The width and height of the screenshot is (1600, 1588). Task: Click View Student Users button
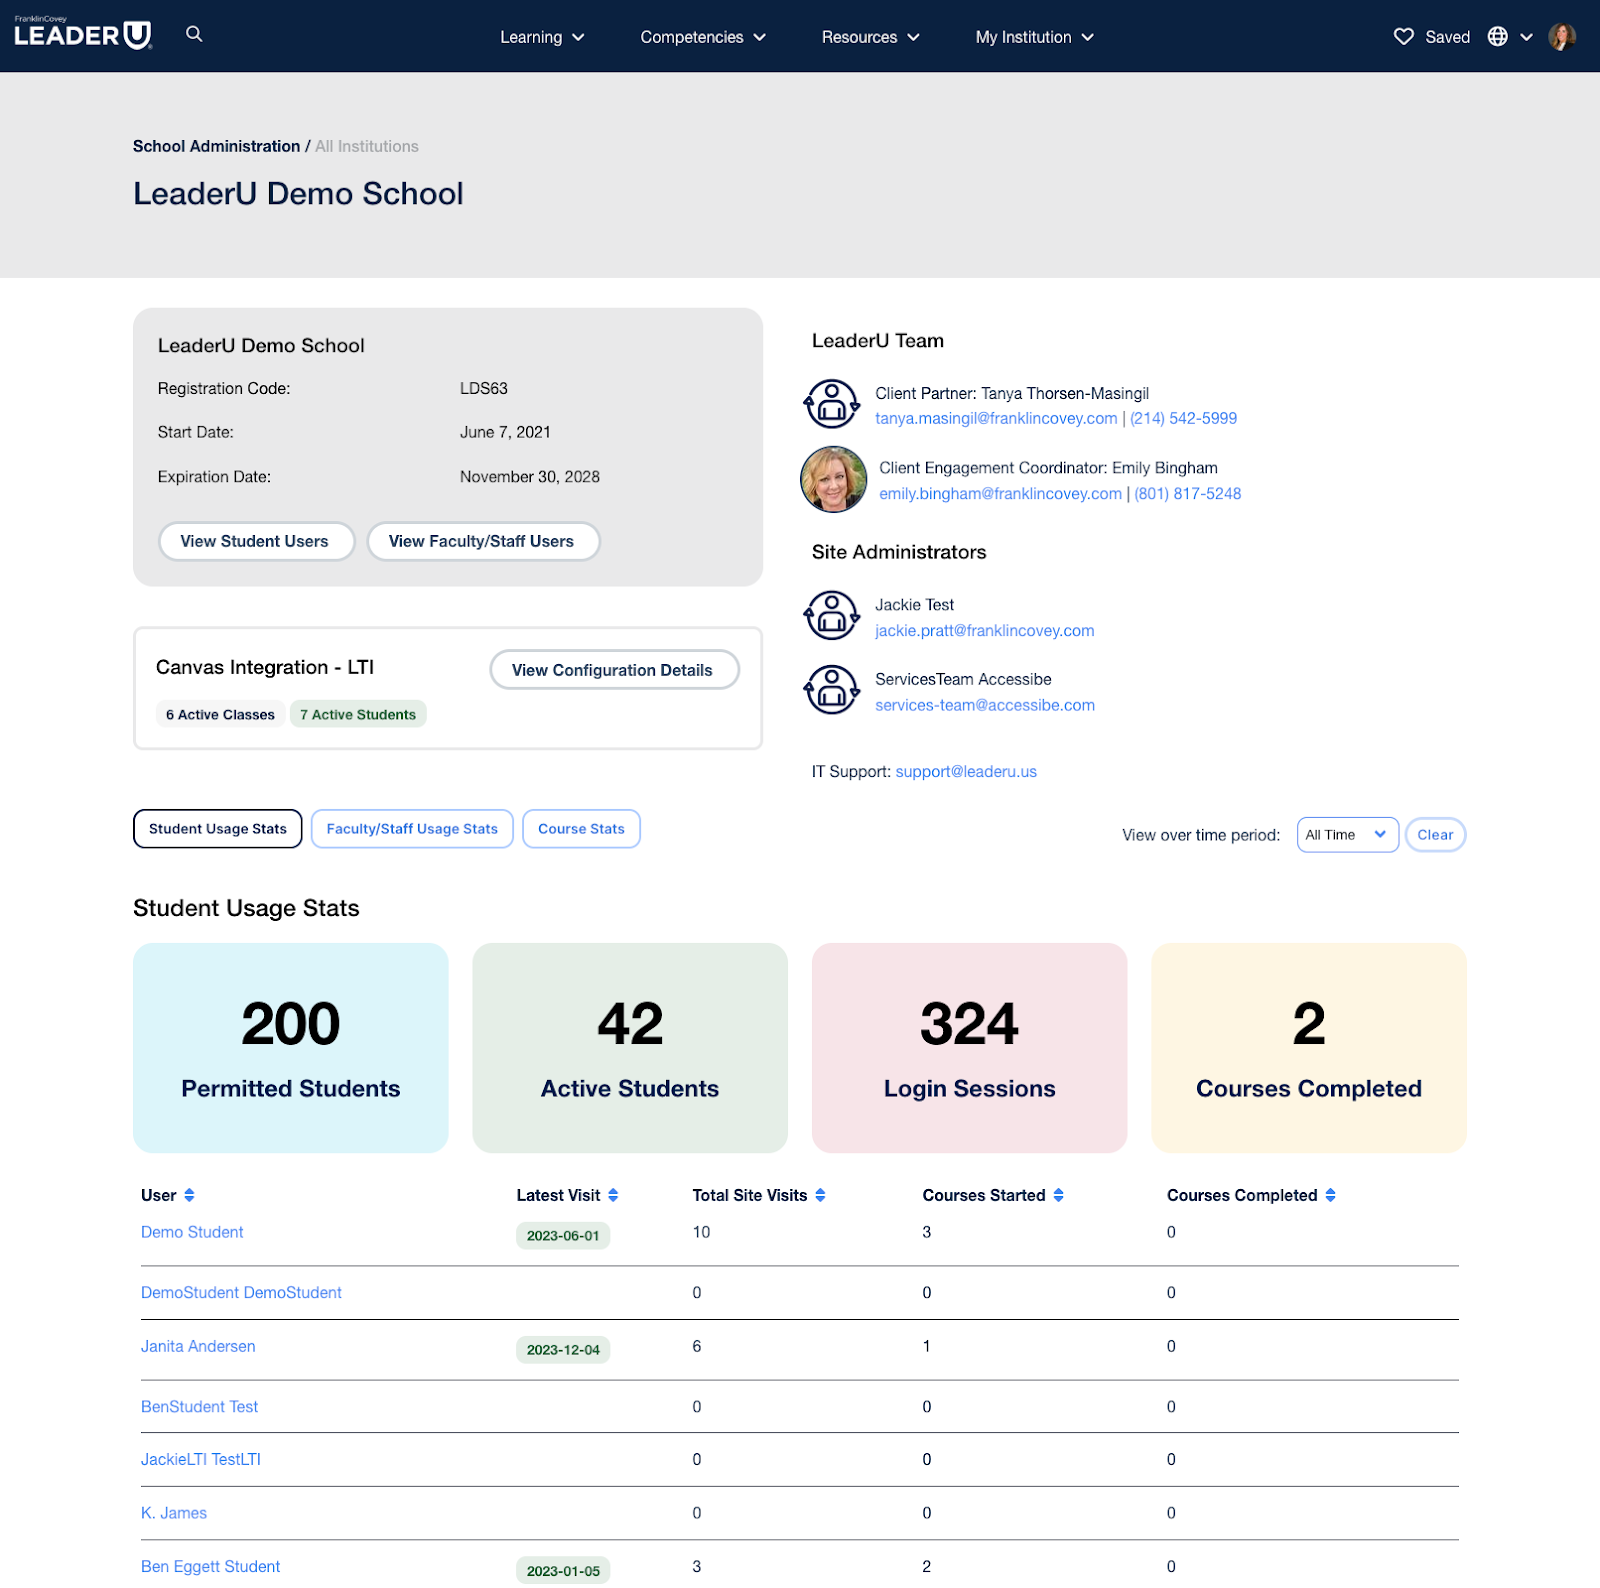click(x=255, y=541)
